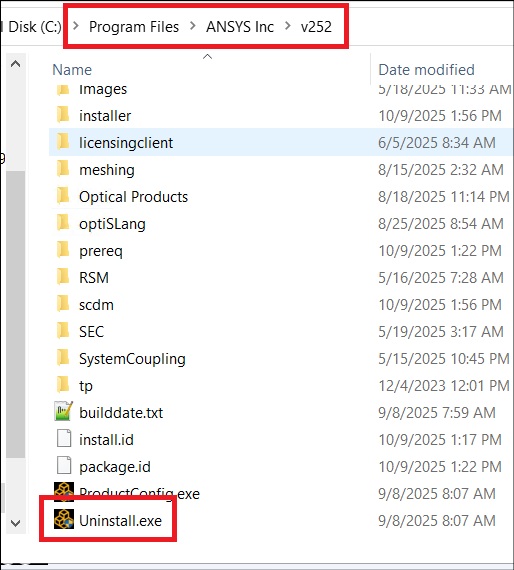
Task: Click the vertical scrollbar thumb
Action: (x=16, y=314)
